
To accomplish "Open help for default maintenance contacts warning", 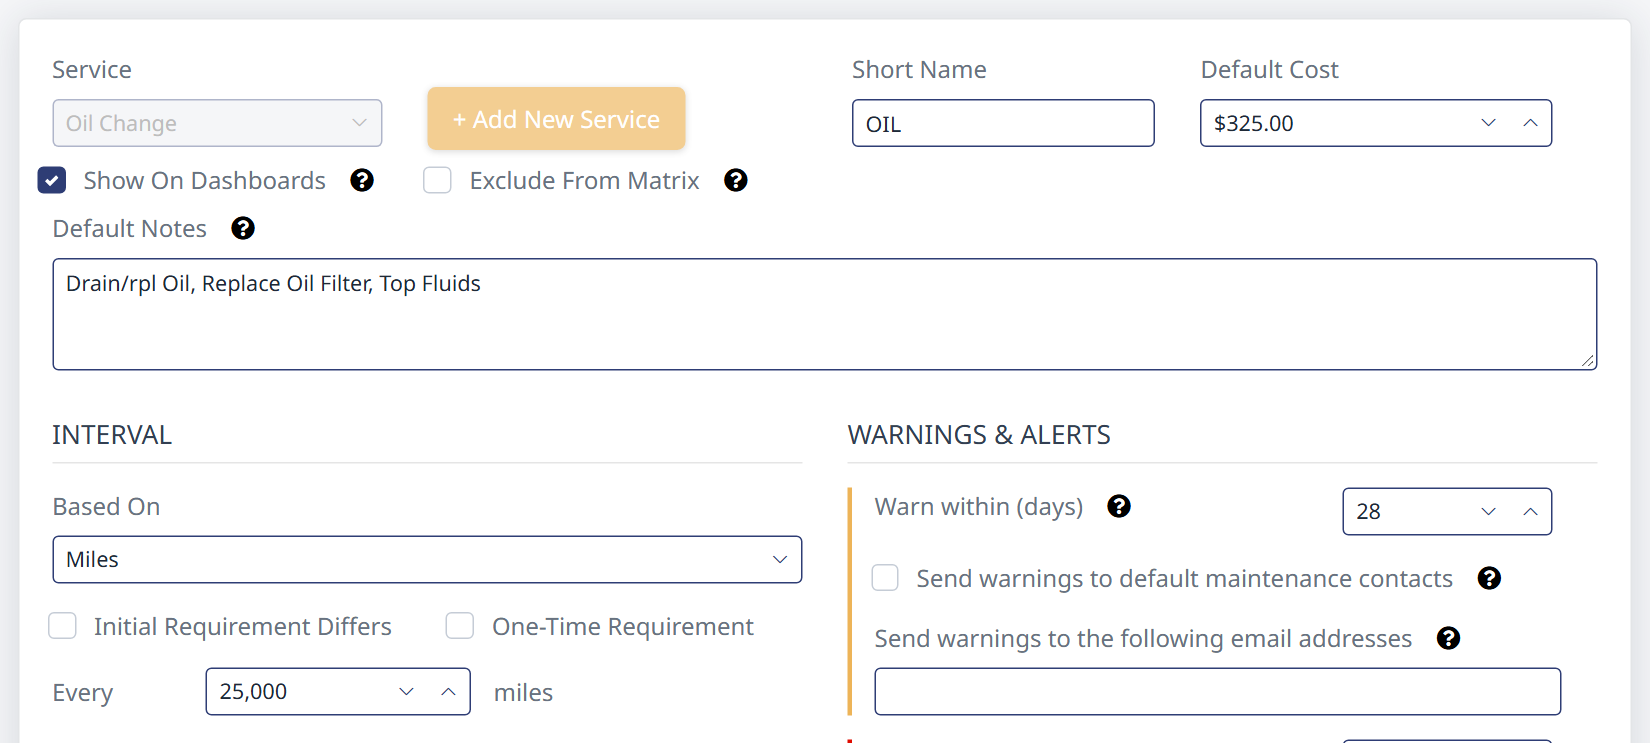I will [1489, 578].
